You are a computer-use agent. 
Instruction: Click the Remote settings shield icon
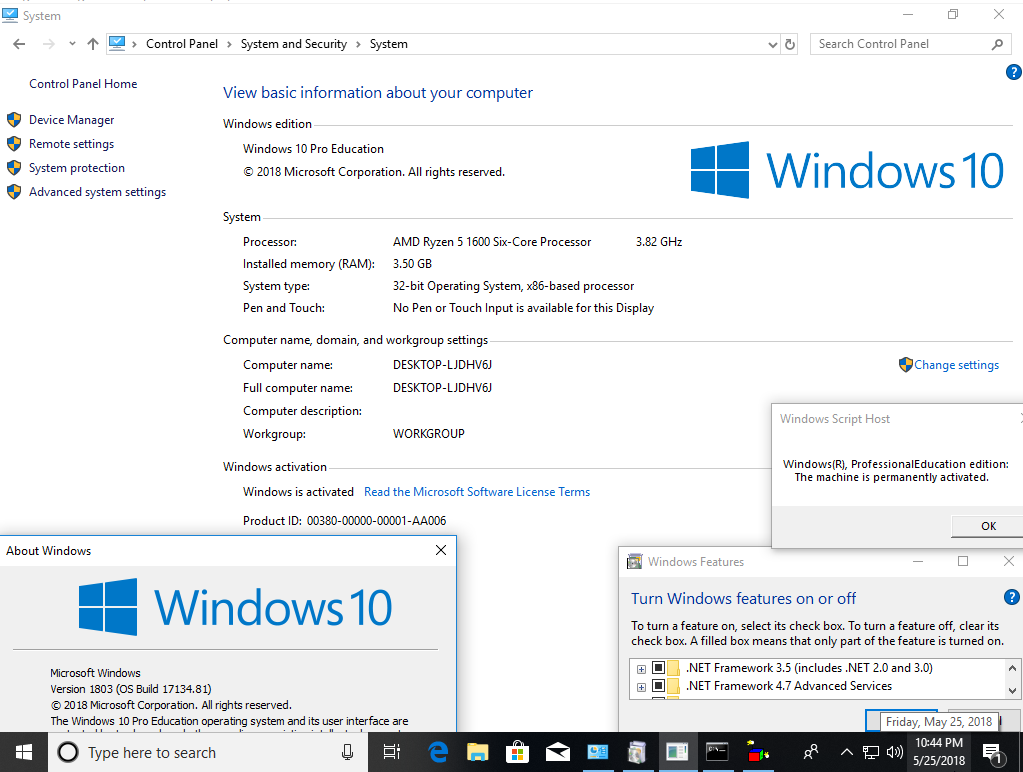pos(14,144)
